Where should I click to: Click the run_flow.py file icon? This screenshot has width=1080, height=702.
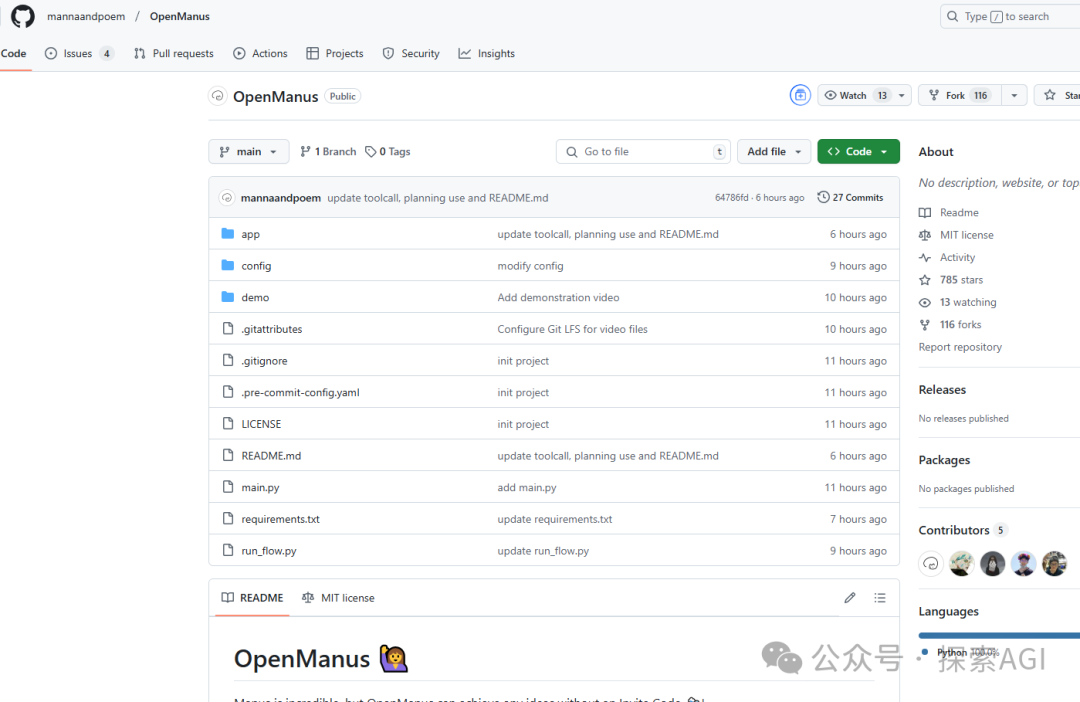tap(228, 550)
